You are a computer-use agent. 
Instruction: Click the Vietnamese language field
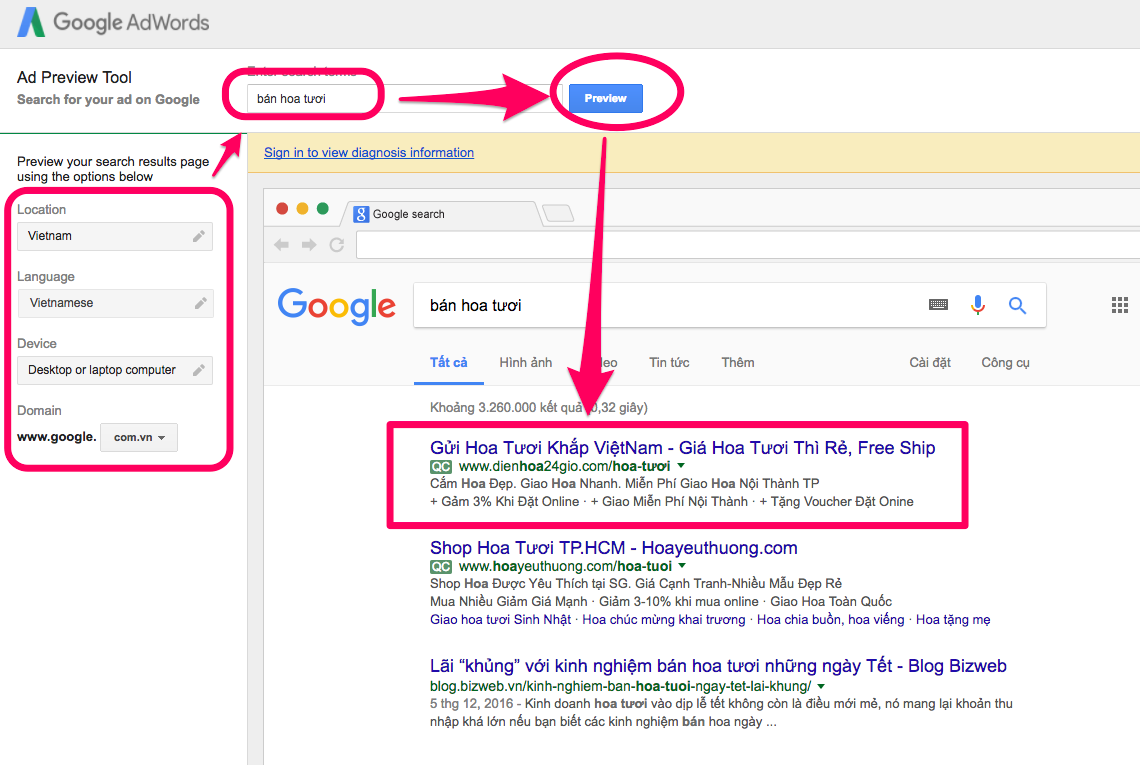tap(116, 303)
